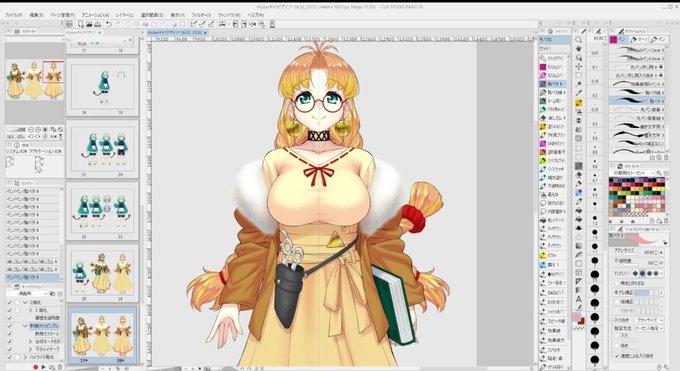Select the highlighted 製ペタ brush in sub tool list

pyautogui.click(x=637, y=101)
